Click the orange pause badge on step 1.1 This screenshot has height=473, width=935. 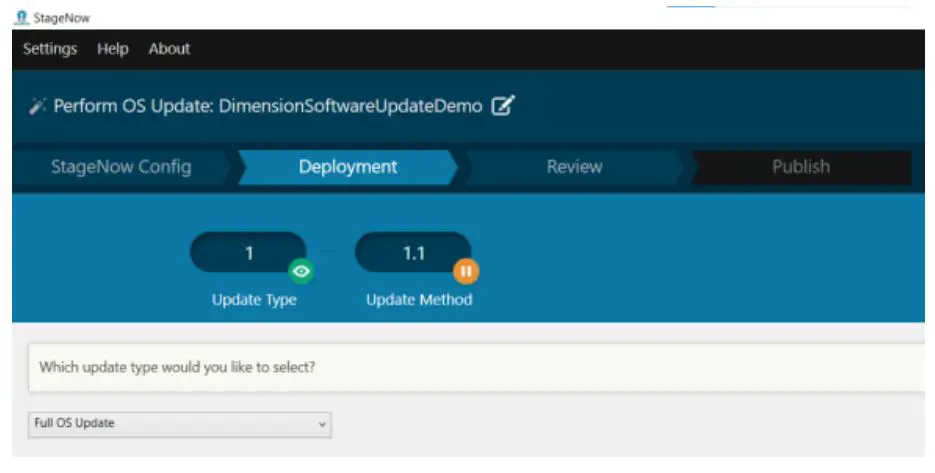pyautogui.click(x=466, y=271)
